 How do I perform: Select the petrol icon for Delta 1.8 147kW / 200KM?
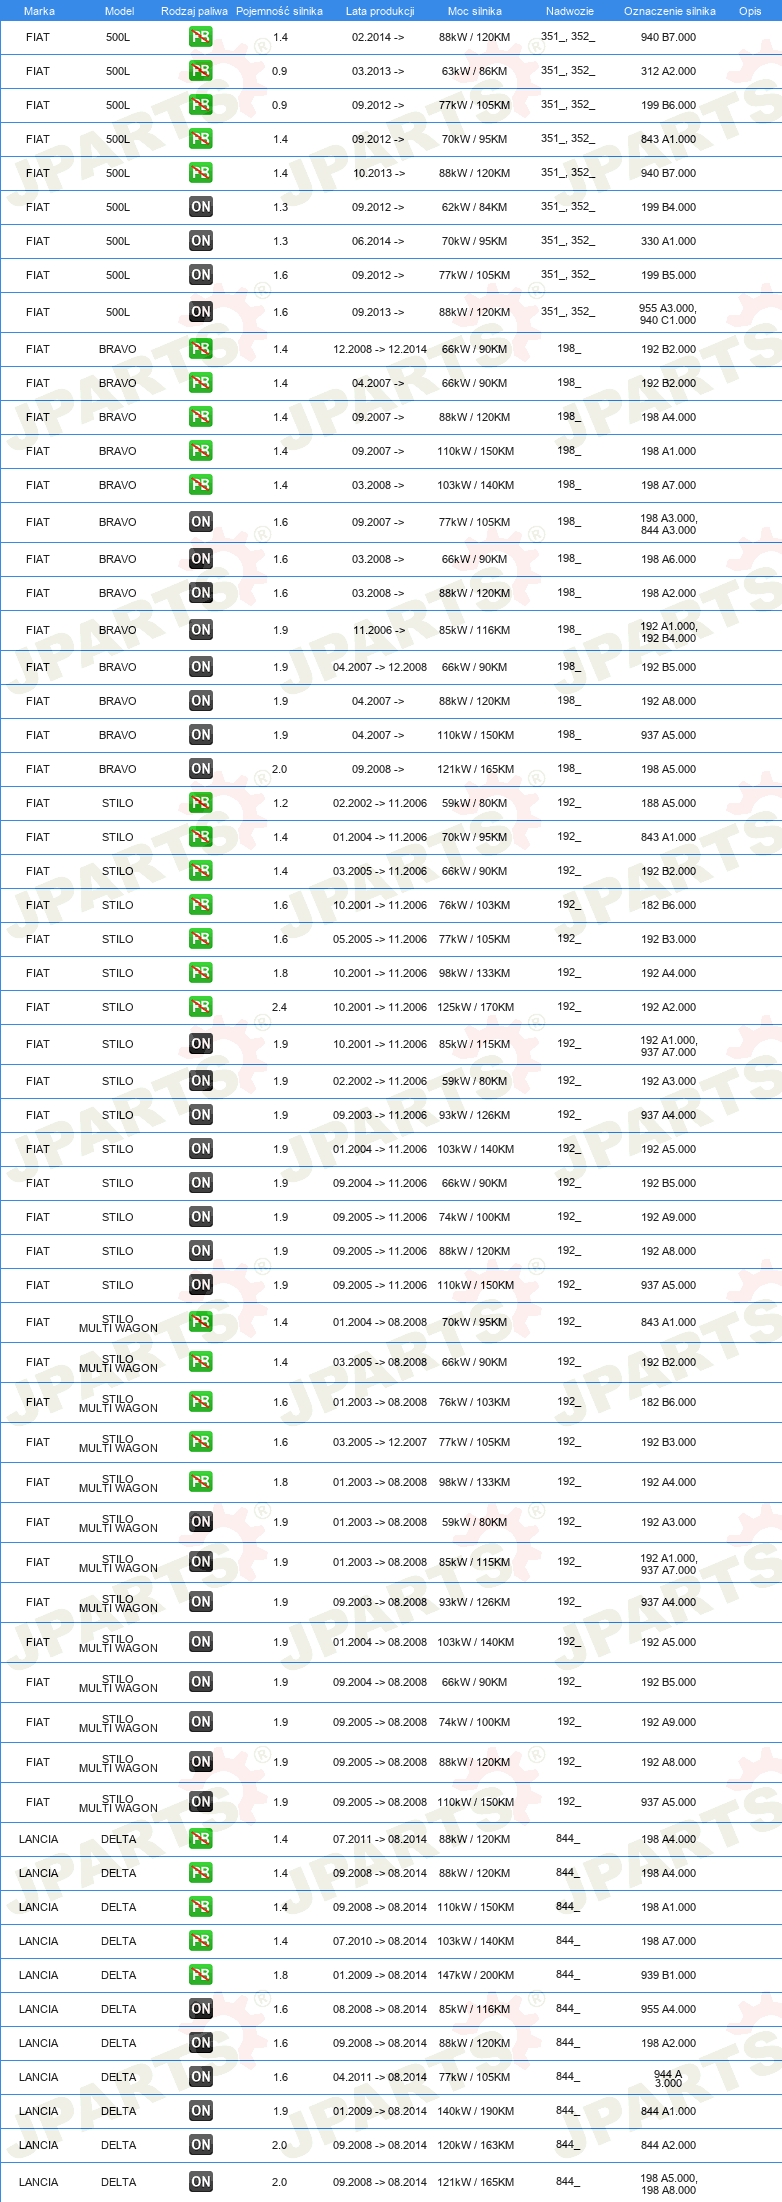click(201, 1975)
